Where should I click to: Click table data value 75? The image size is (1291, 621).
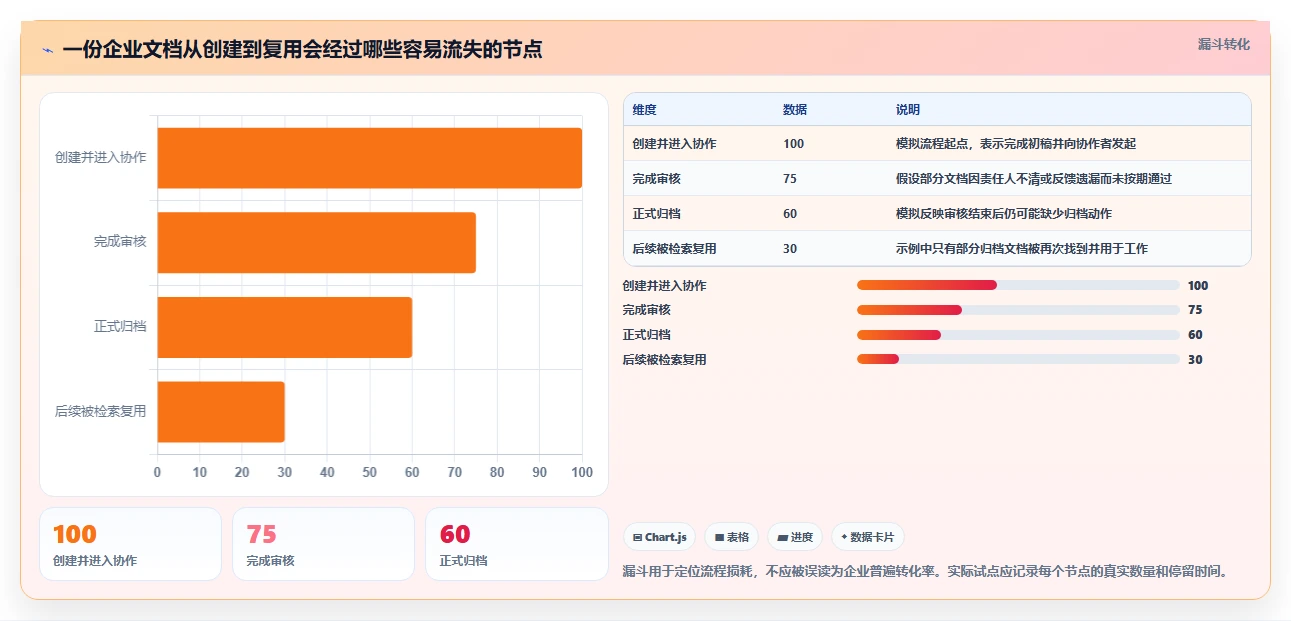click(790, 179)
